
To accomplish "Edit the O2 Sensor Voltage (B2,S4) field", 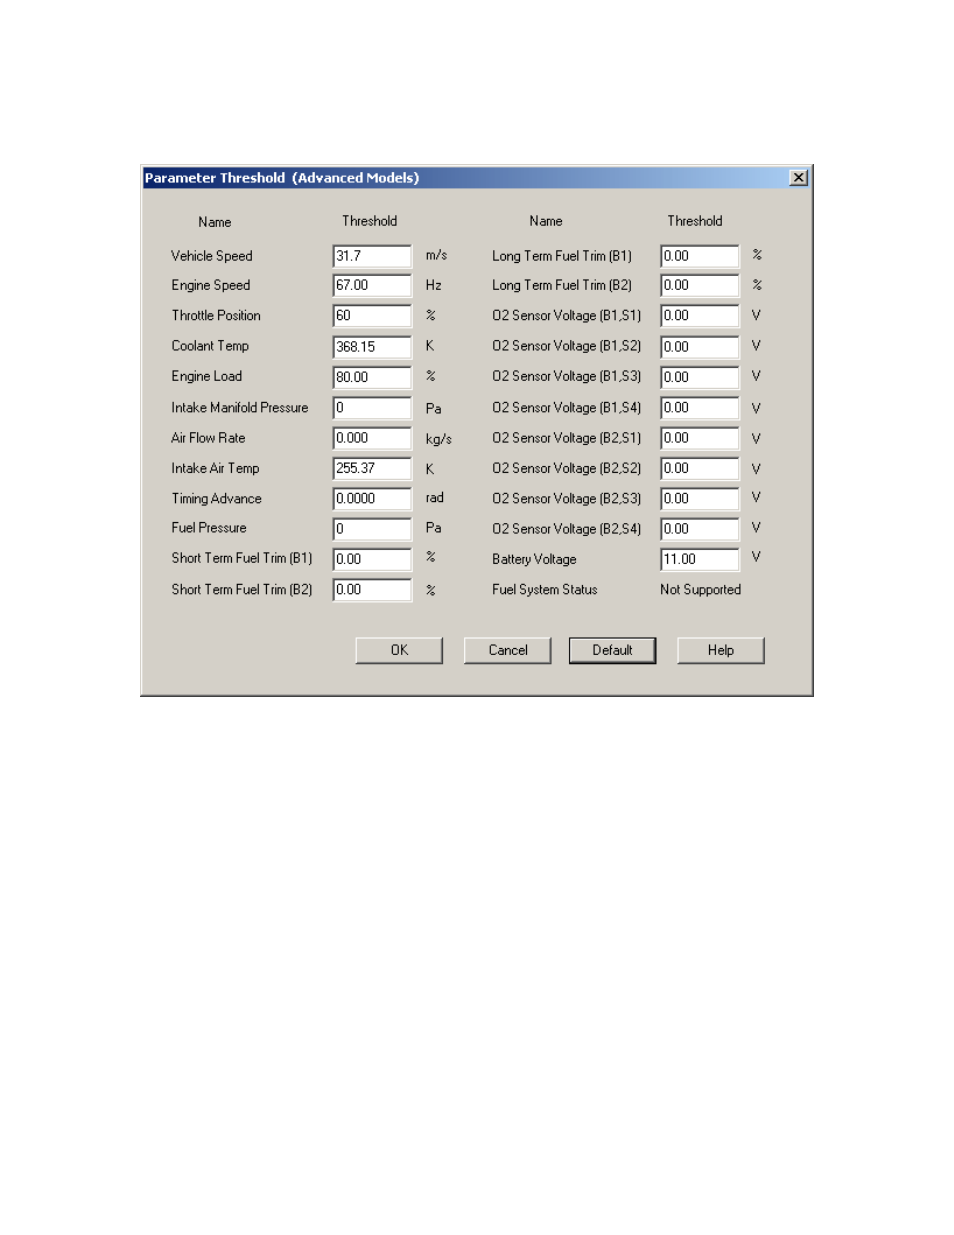I will (700, 529).
